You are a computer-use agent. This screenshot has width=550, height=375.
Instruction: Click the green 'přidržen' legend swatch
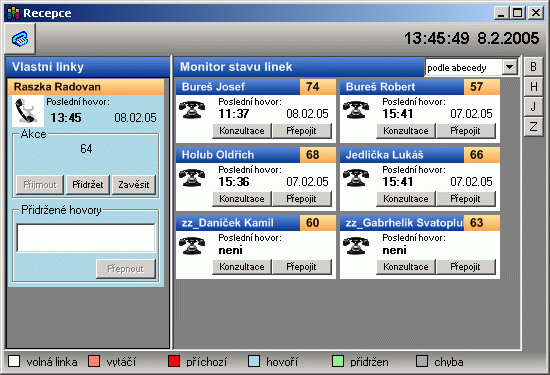tap(338, 361)
